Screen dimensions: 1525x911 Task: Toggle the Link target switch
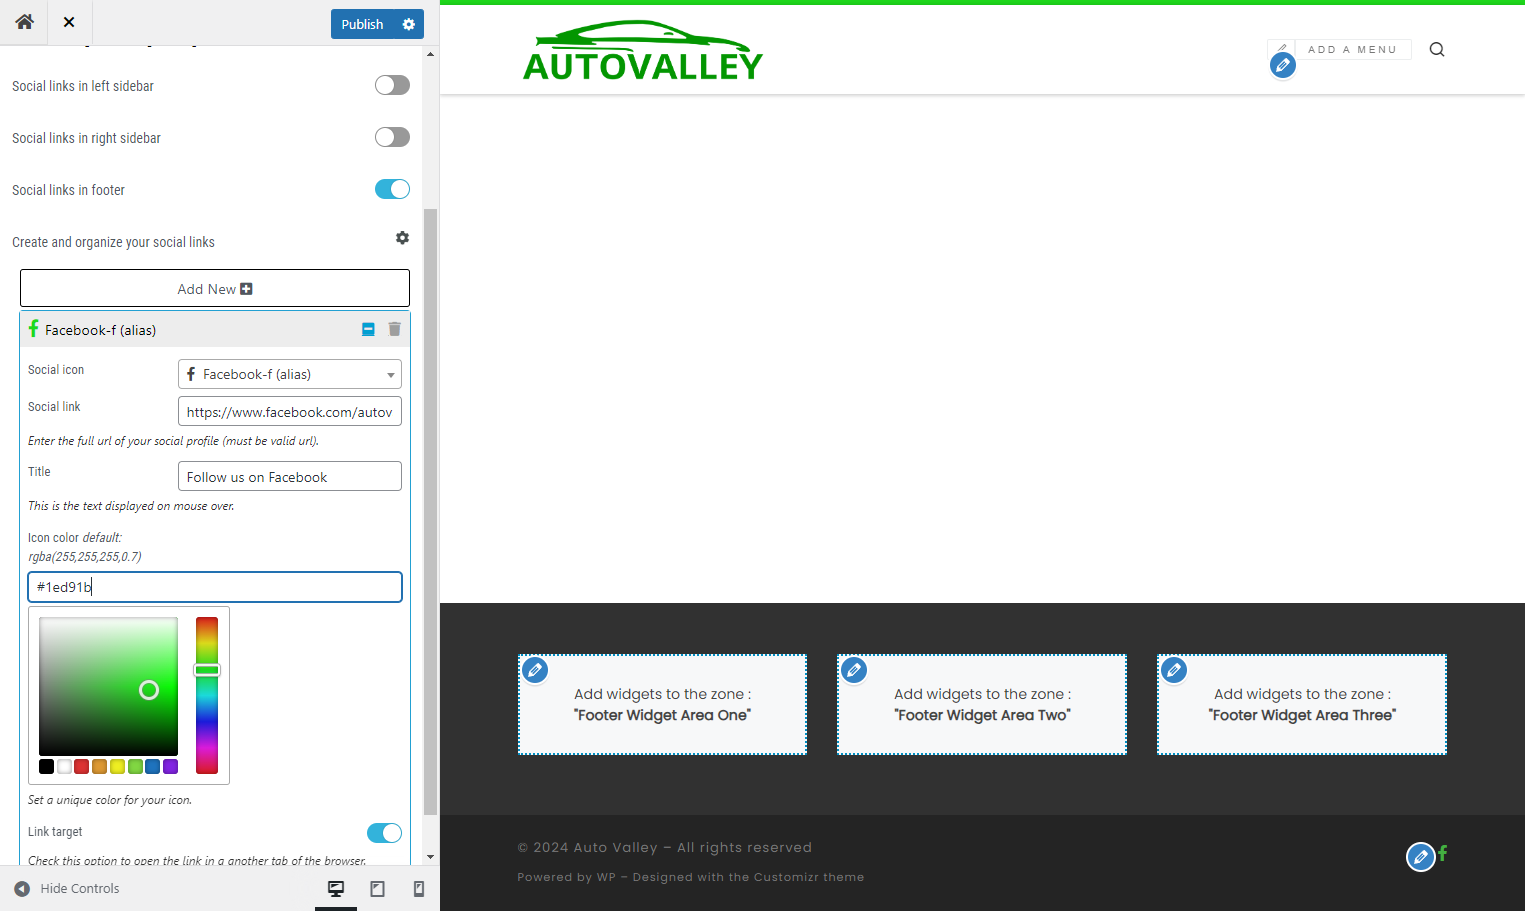pos(384,833)
